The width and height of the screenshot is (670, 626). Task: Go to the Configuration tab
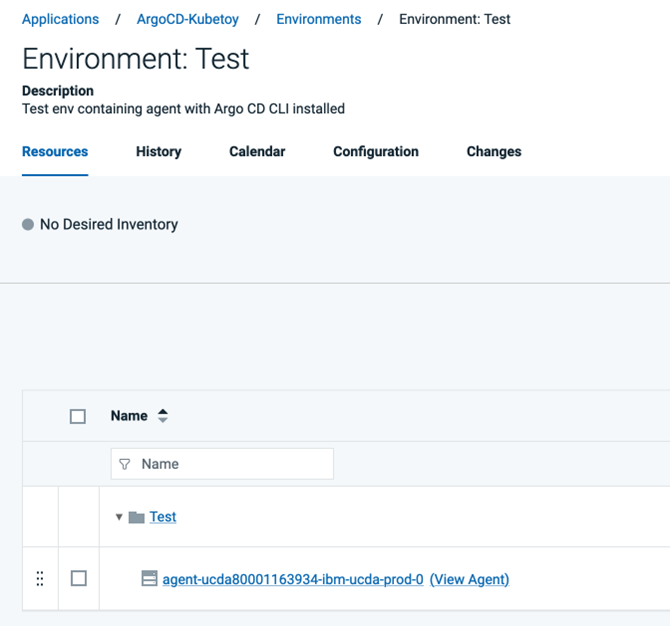[376, 152]
